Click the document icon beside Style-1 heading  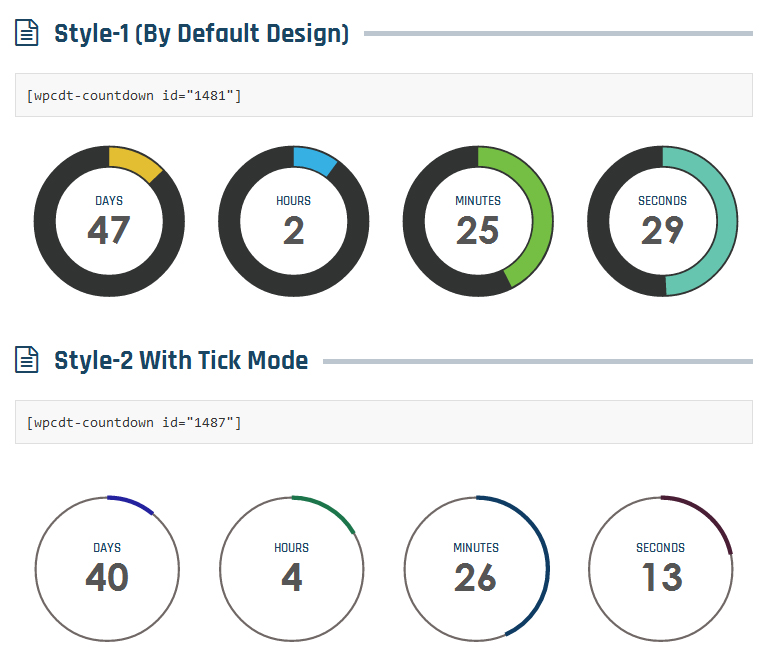[26, 33]
